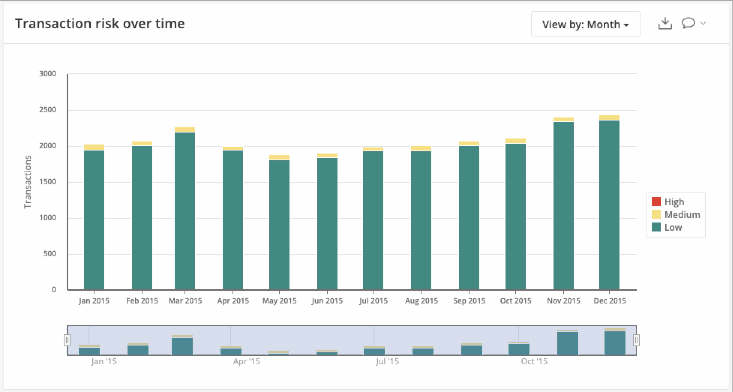Select the Apr 2015 bar

(x=233, y=218)
